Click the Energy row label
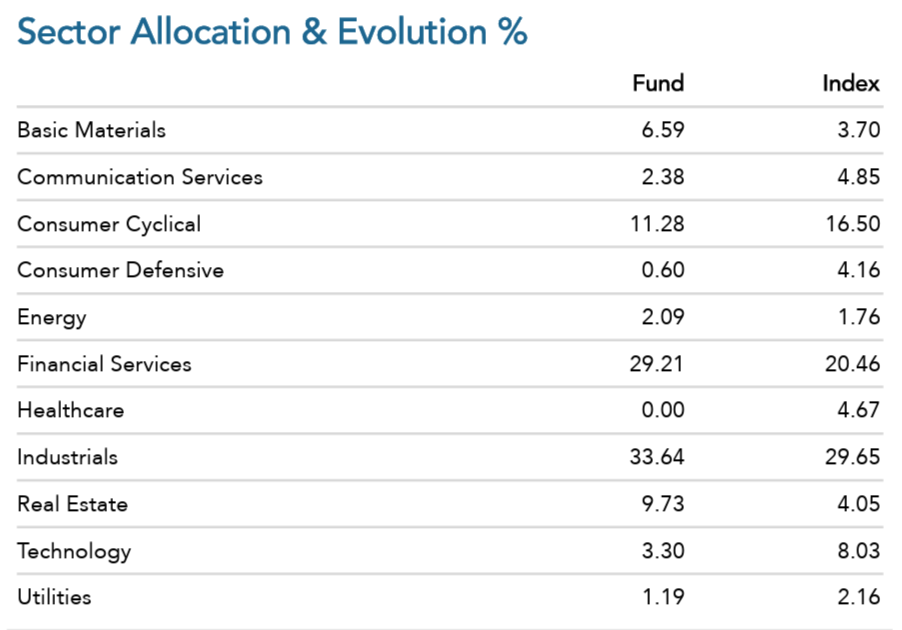This screenshot has height=630, width=902. point(52,318)
